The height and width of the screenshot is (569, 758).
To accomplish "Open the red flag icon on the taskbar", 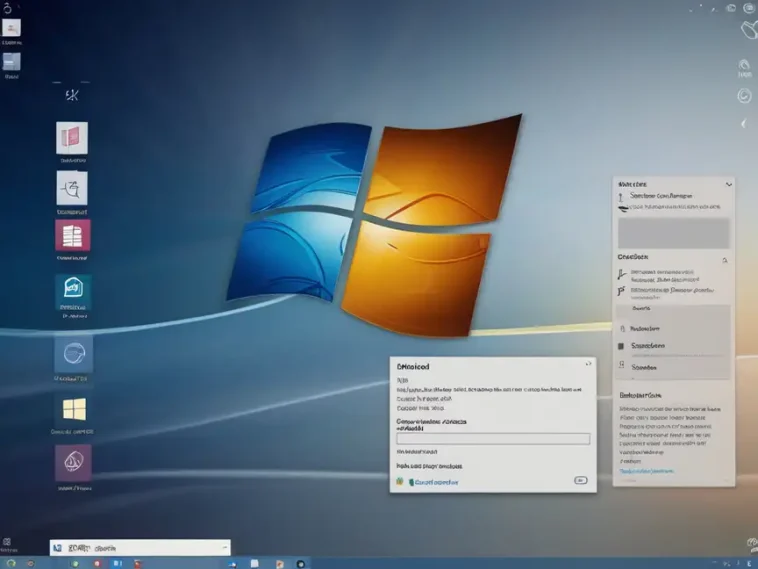I will (x=138, y=564).
